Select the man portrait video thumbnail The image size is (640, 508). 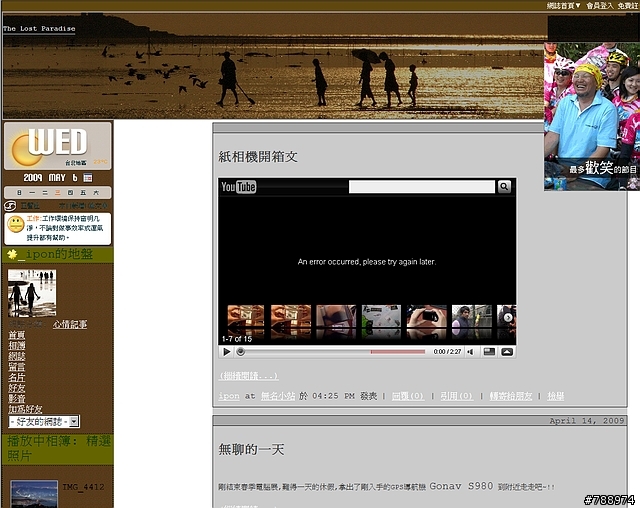click(x=471, y=317)
